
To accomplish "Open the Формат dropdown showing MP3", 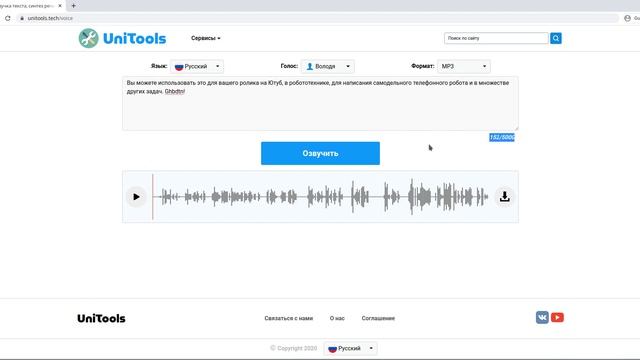I will coord(464,66).
